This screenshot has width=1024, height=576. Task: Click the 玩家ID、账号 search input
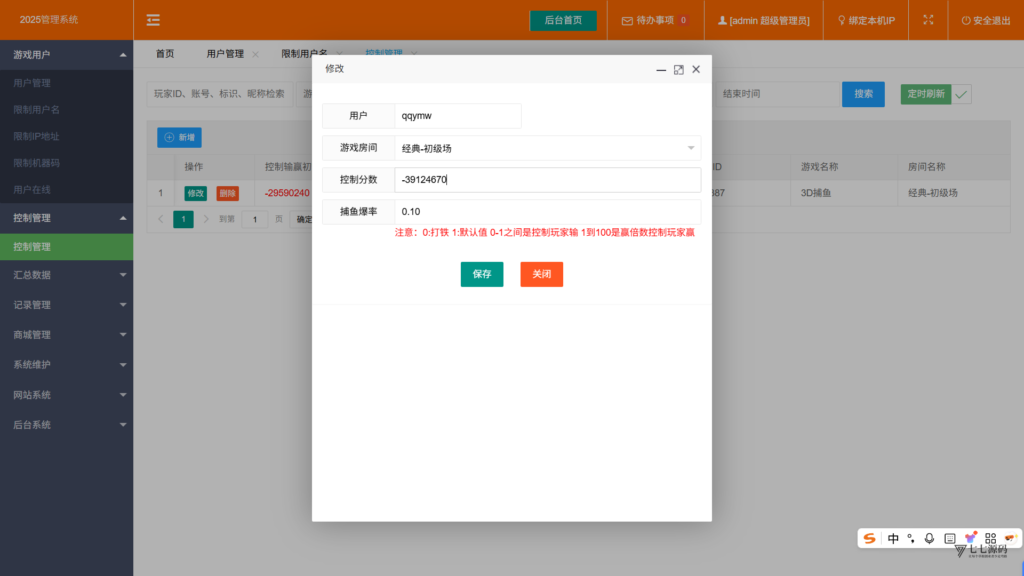point(219,94)
